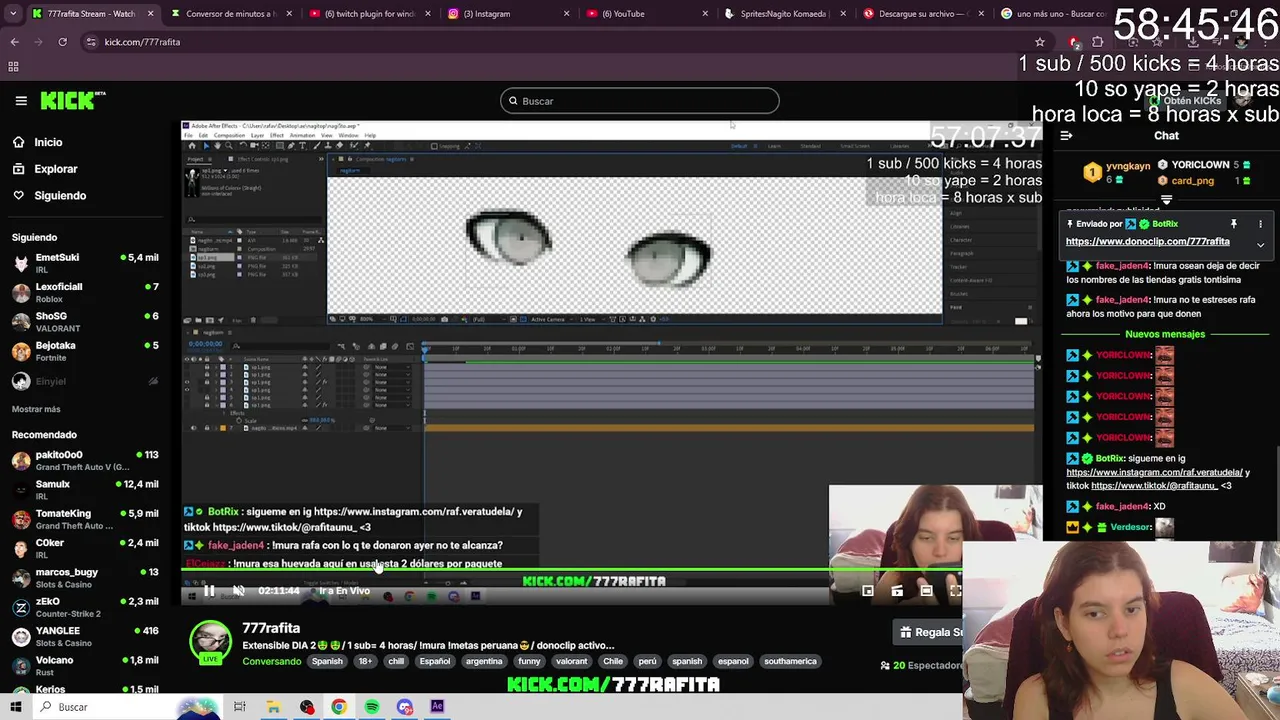
Task: Select the chill tag
Action: click(396, 661)
